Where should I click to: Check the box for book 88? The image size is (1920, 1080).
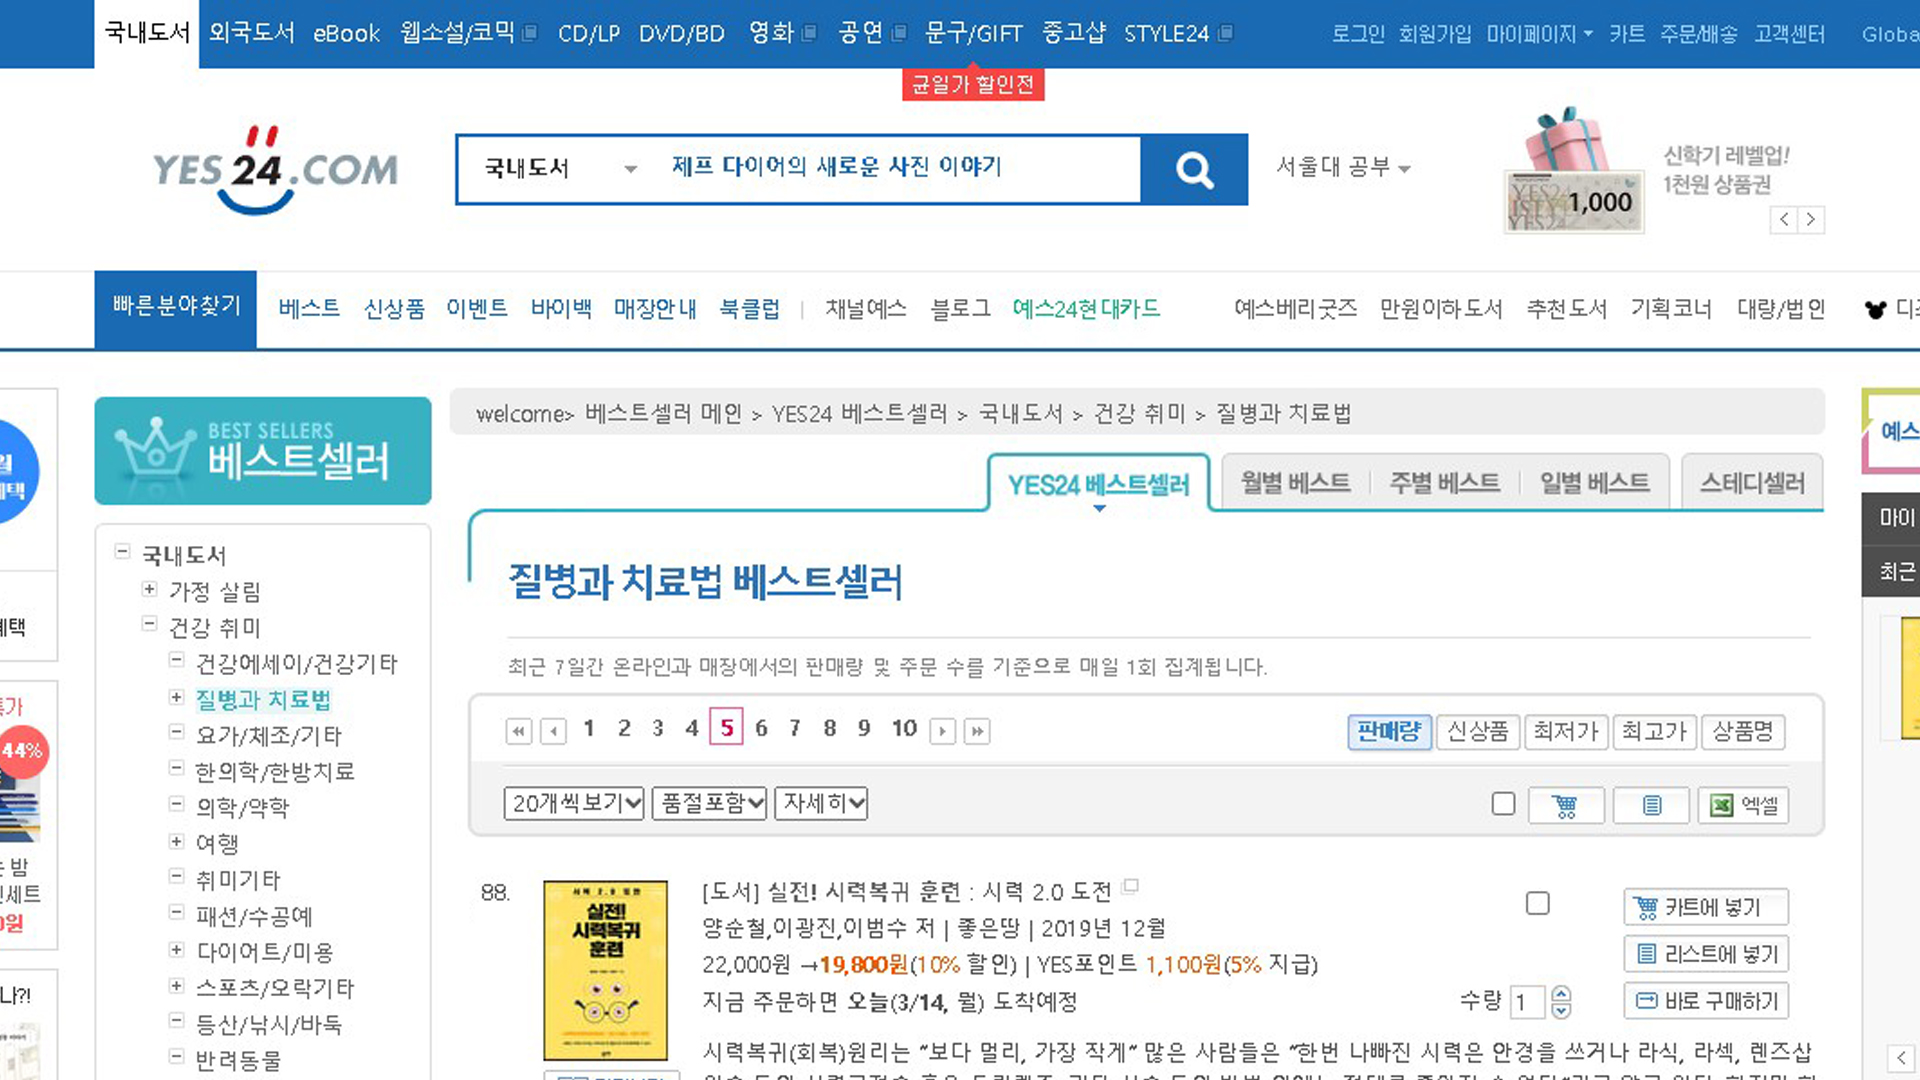click(x=1538, y=904)
